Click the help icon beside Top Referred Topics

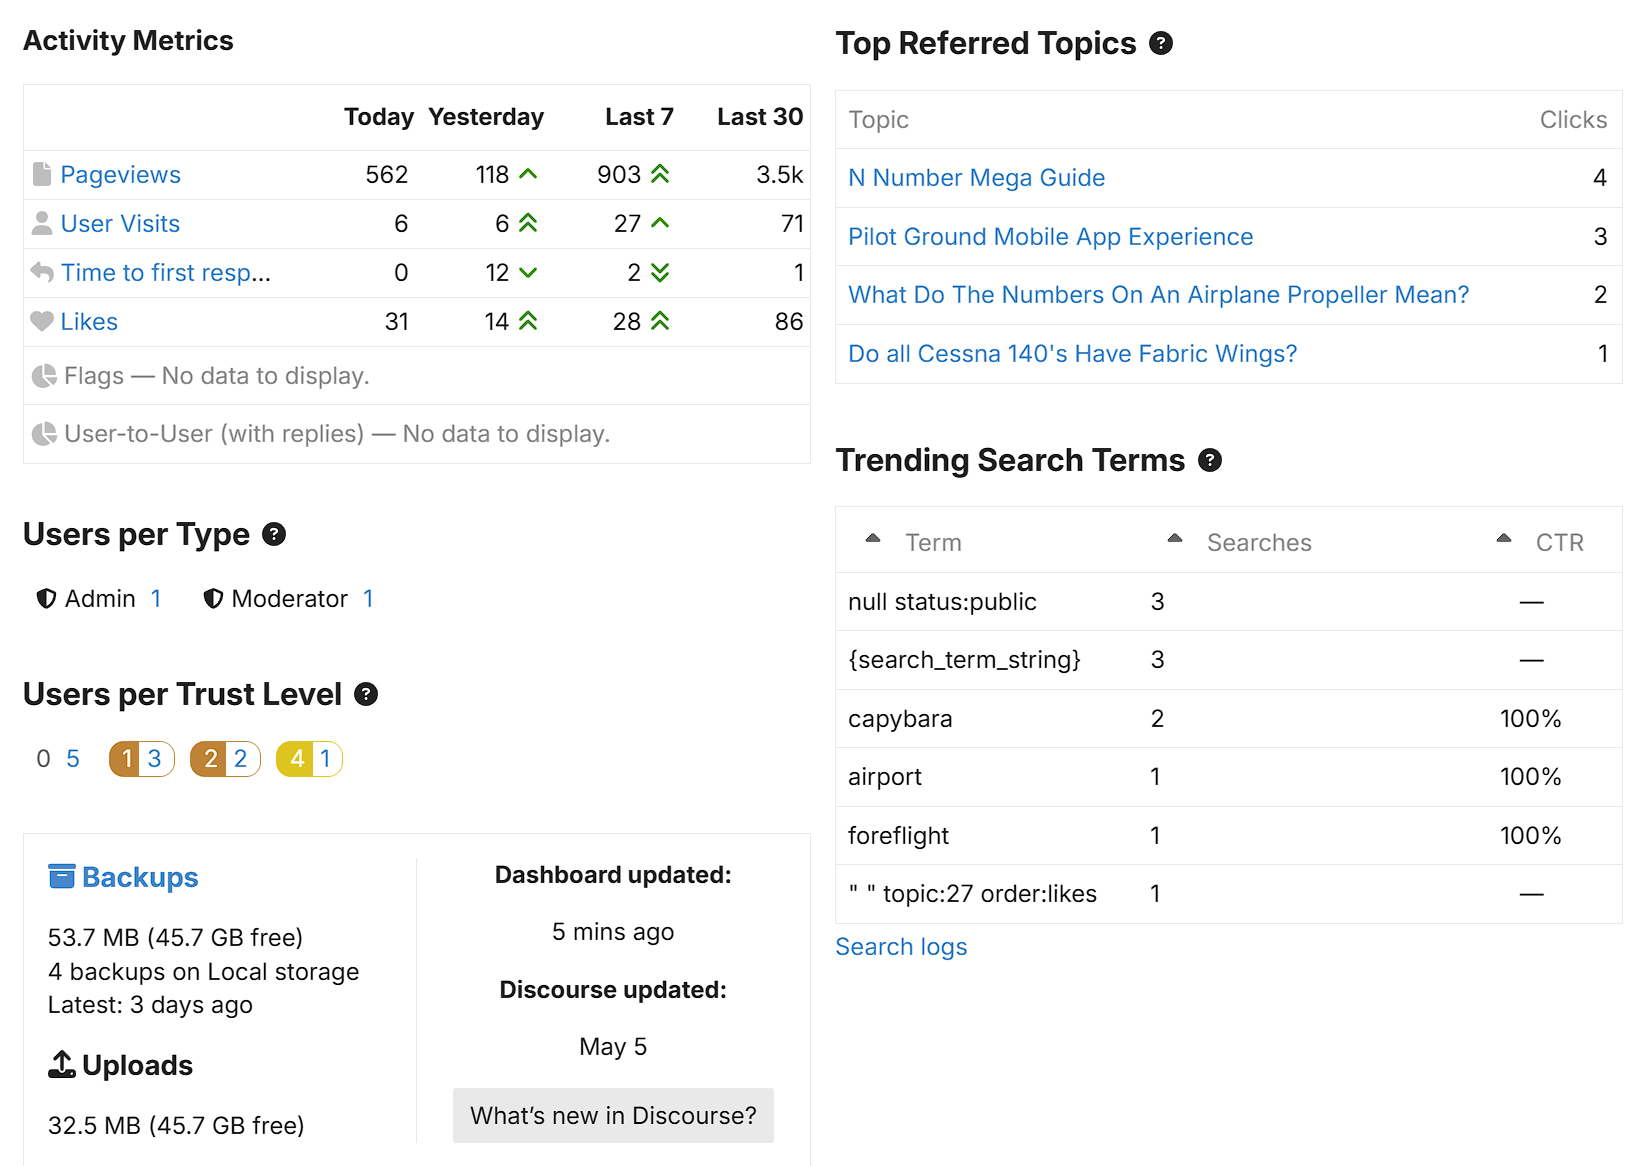click(x=1161, y=43)
